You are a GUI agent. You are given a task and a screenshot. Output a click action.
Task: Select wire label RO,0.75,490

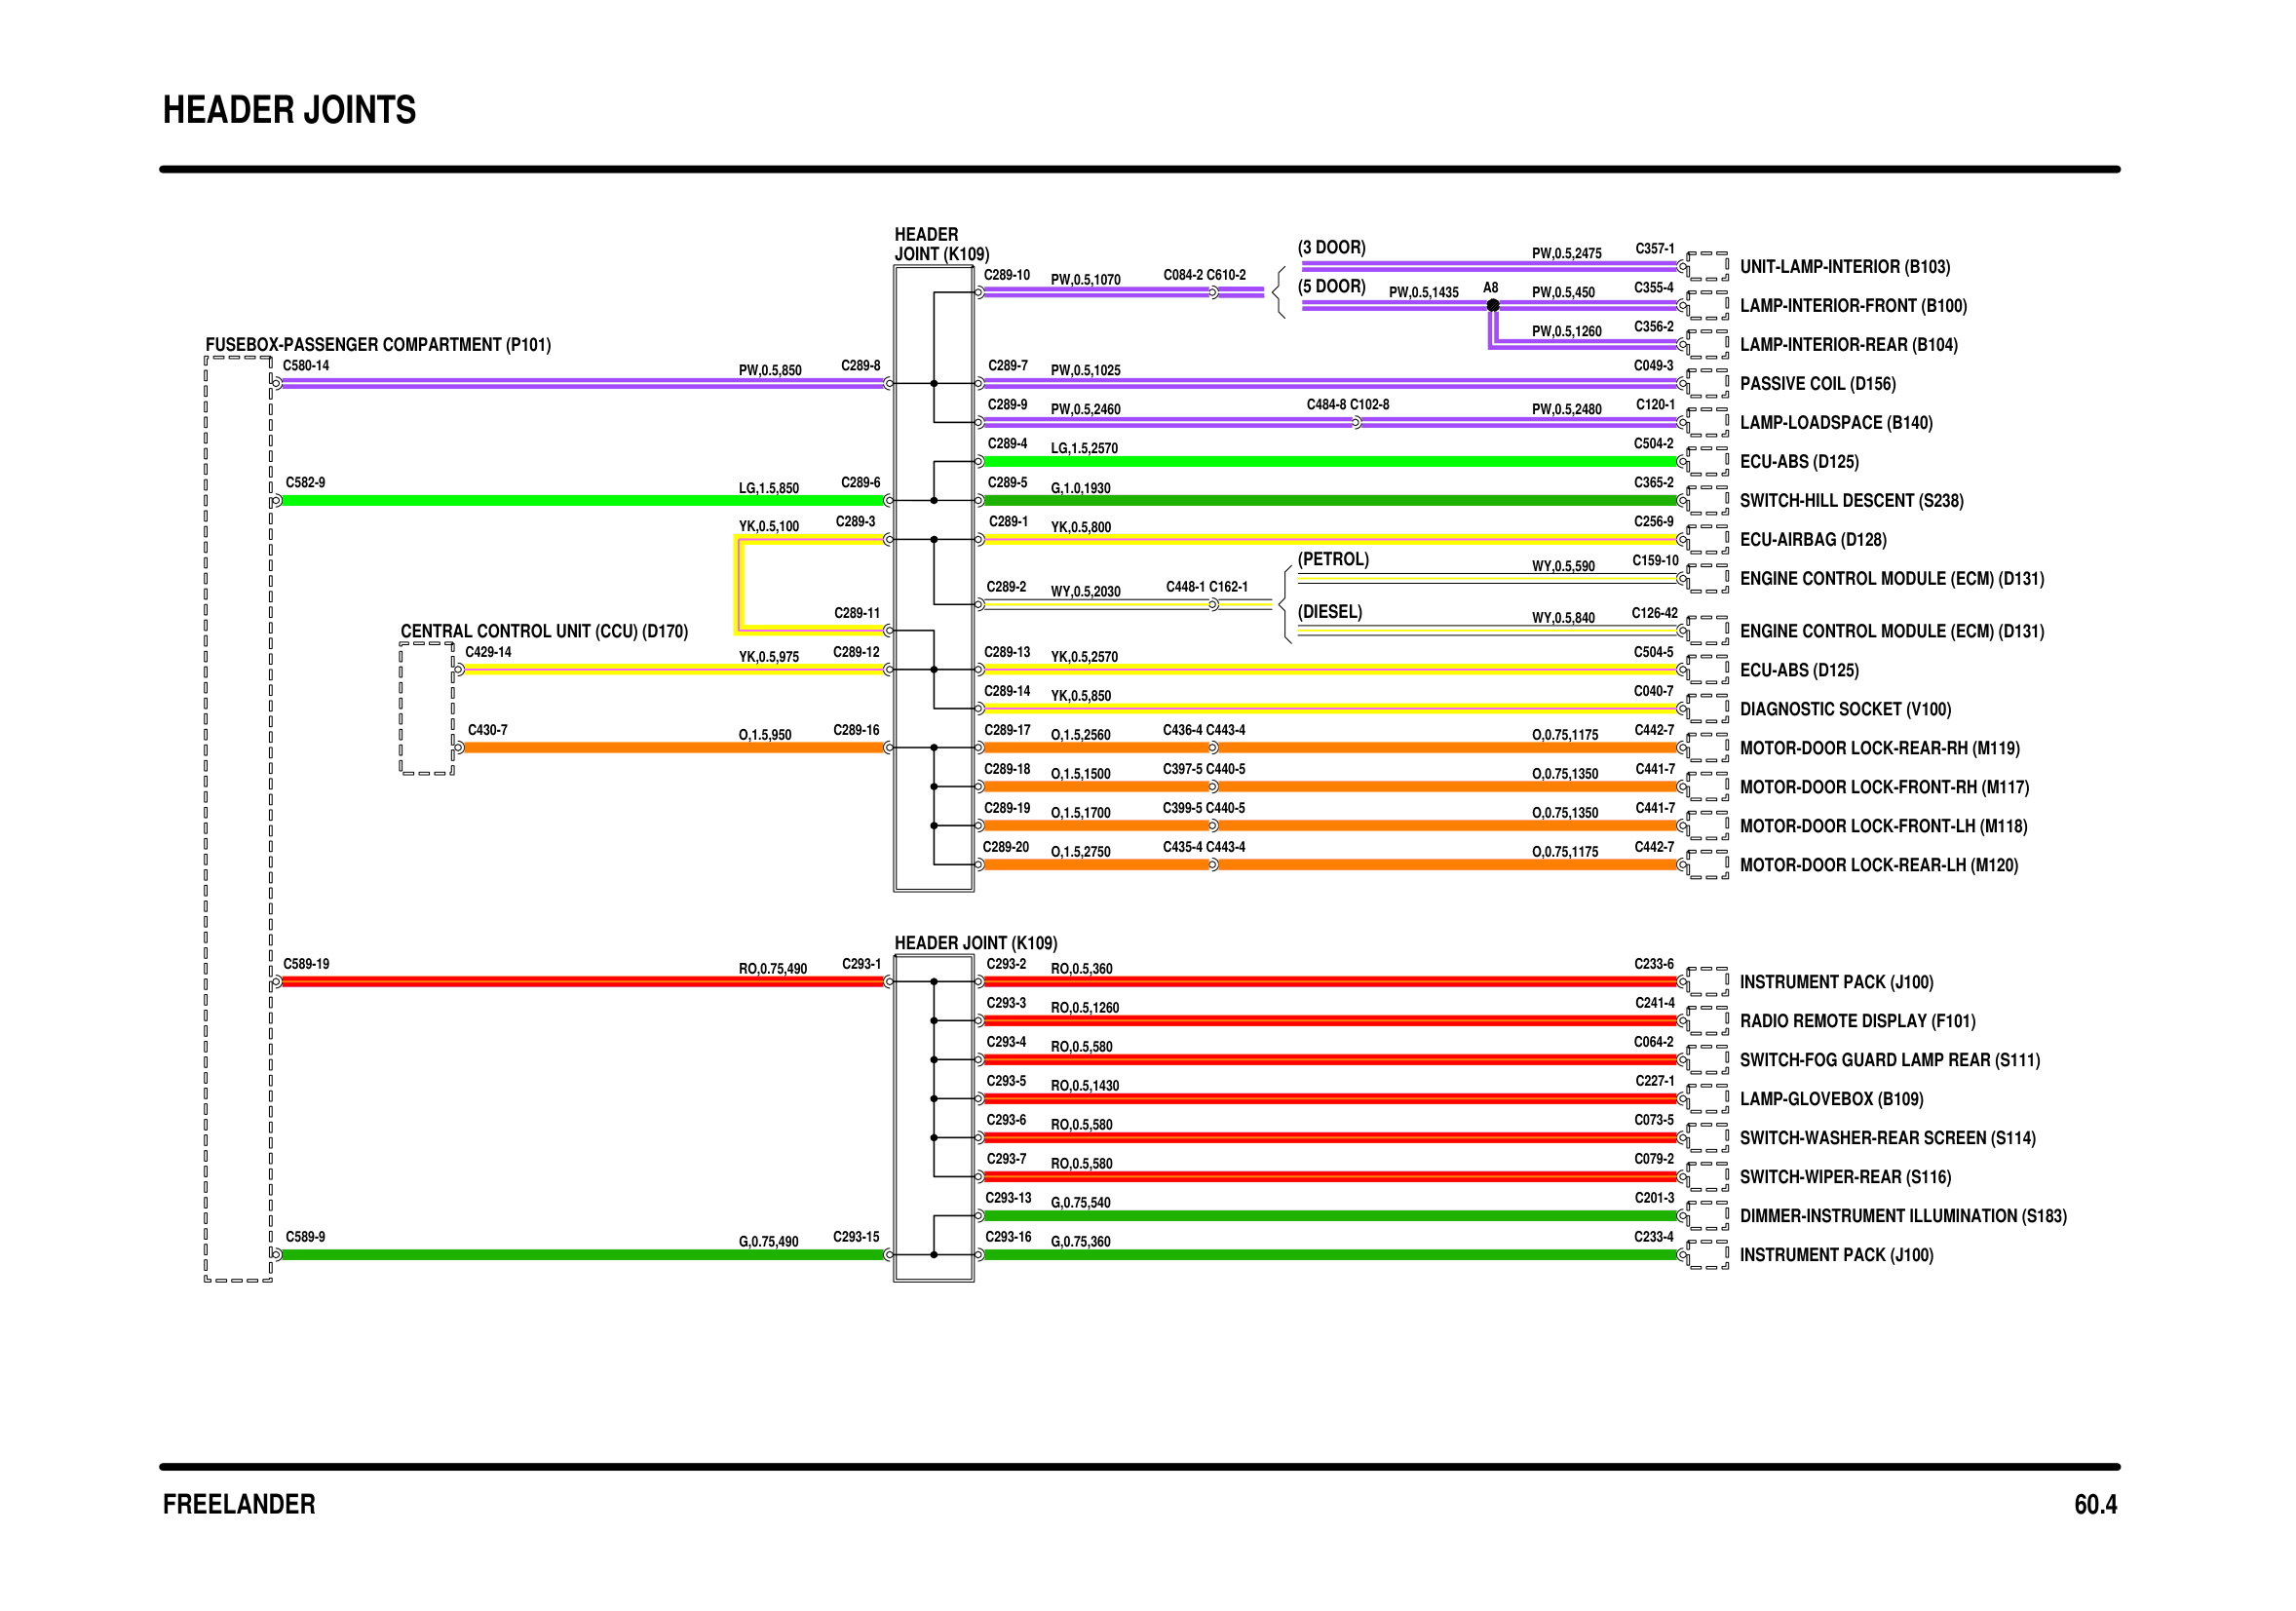tap(772, 969)
